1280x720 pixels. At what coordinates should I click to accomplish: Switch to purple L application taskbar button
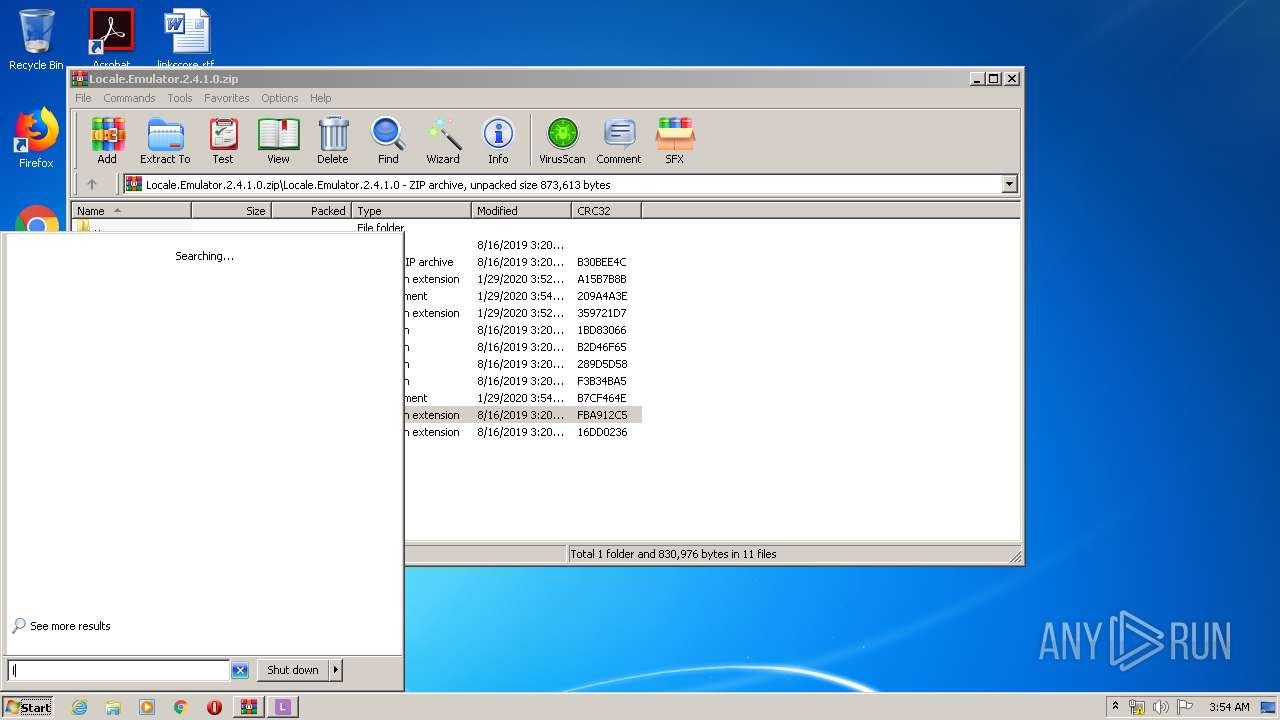click(283, 707)
